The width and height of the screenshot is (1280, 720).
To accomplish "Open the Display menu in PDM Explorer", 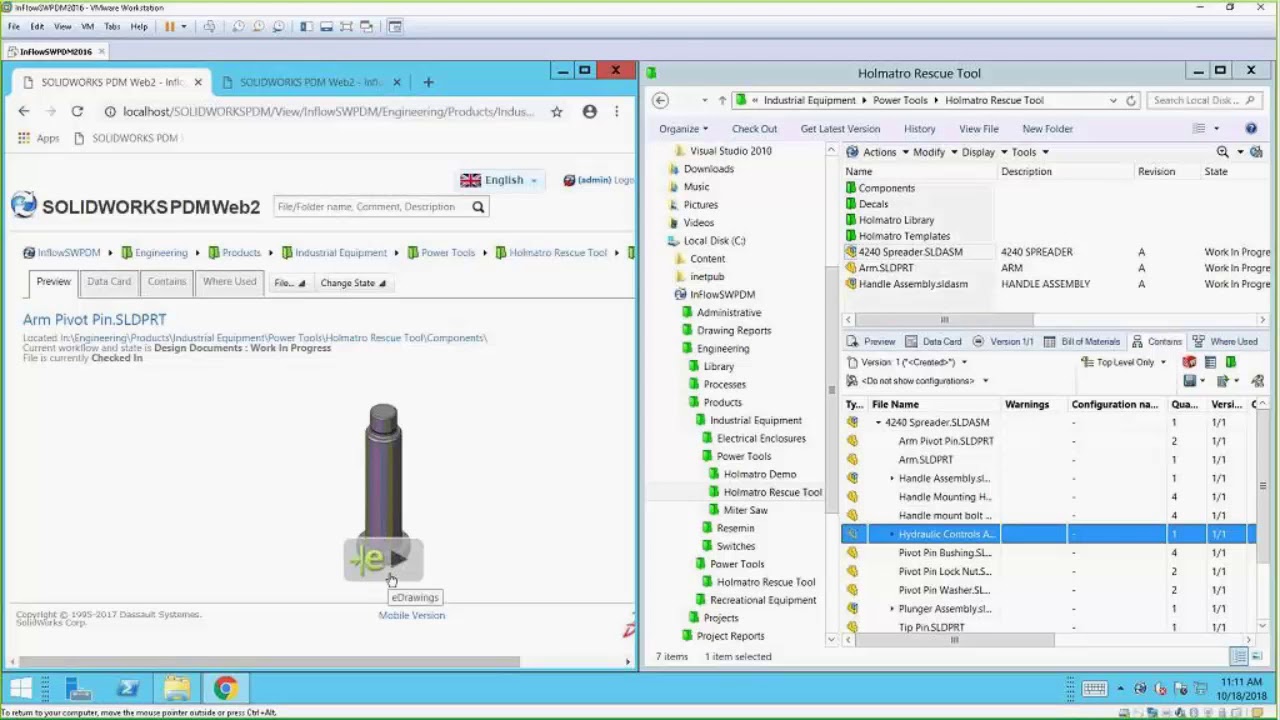I will pyautogui.click(x=984, y=152).
